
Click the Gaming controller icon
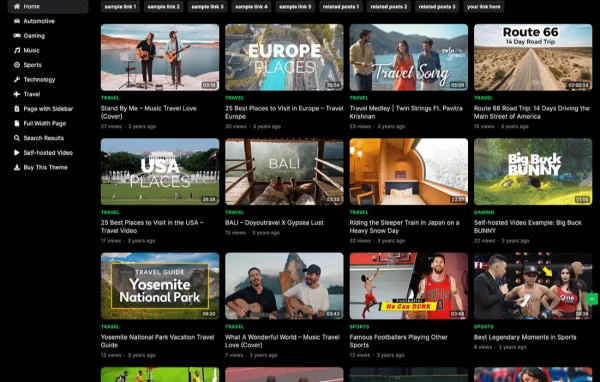17,36
